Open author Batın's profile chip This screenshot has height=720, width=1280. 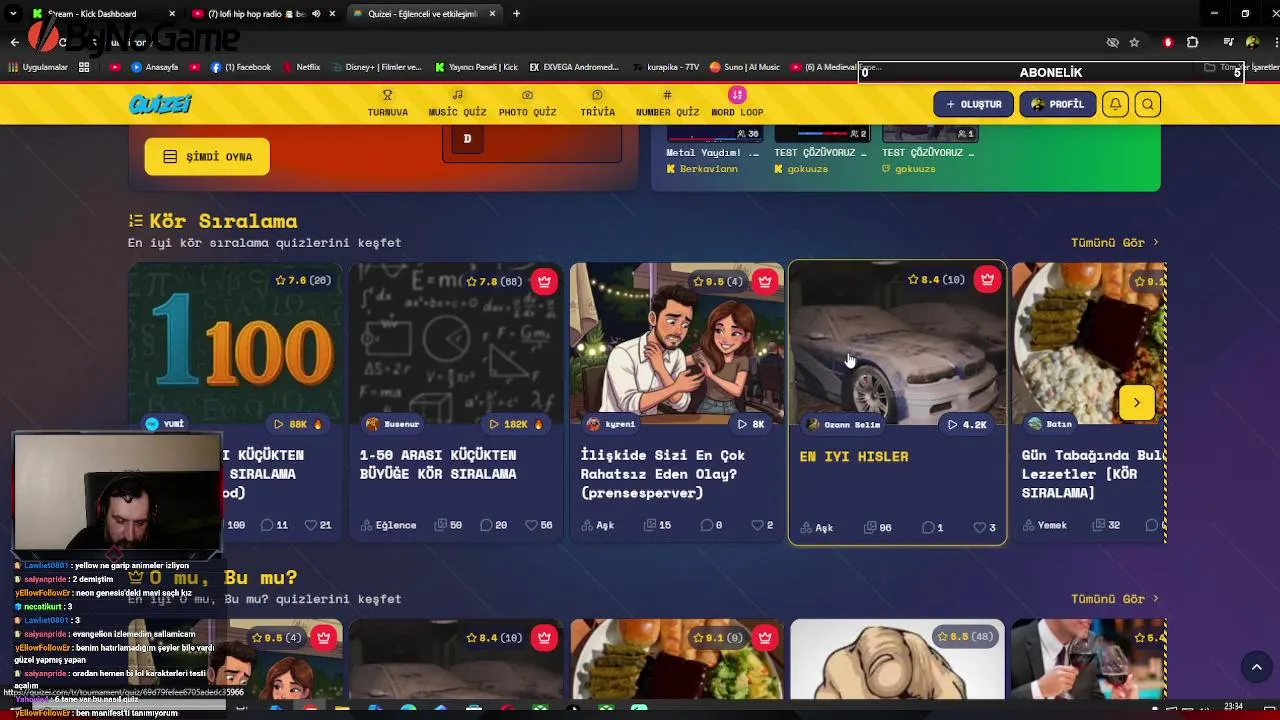[1050, 424]
